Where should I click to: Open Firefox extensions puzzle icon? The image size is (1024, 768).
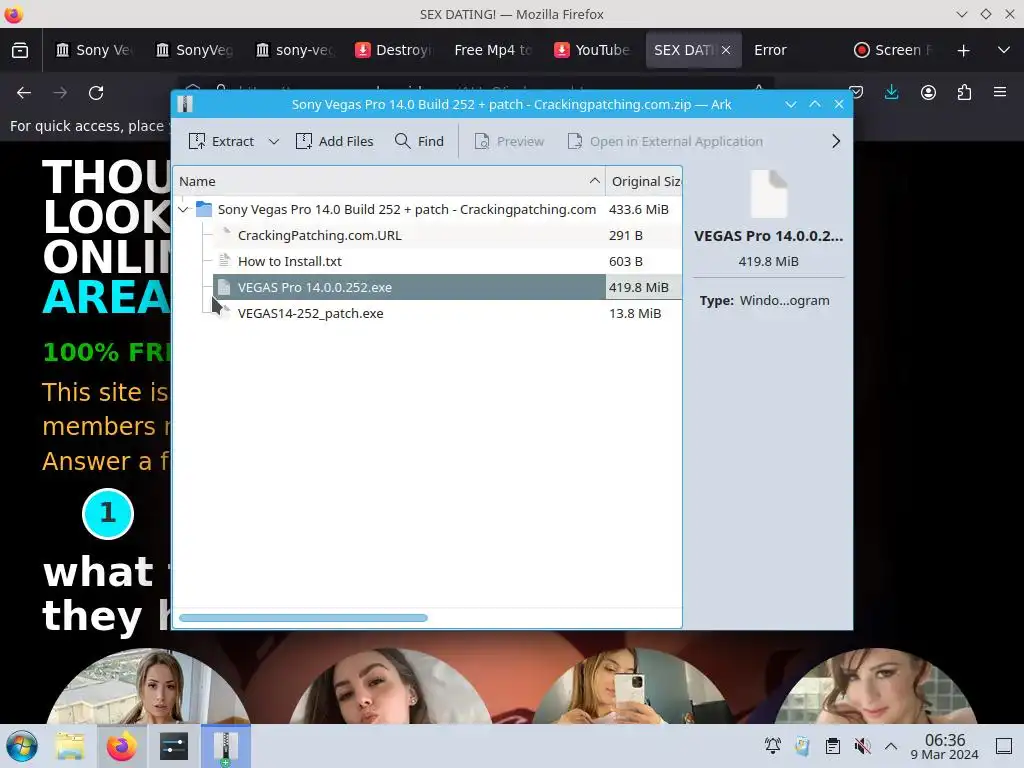tap(964, 92)
